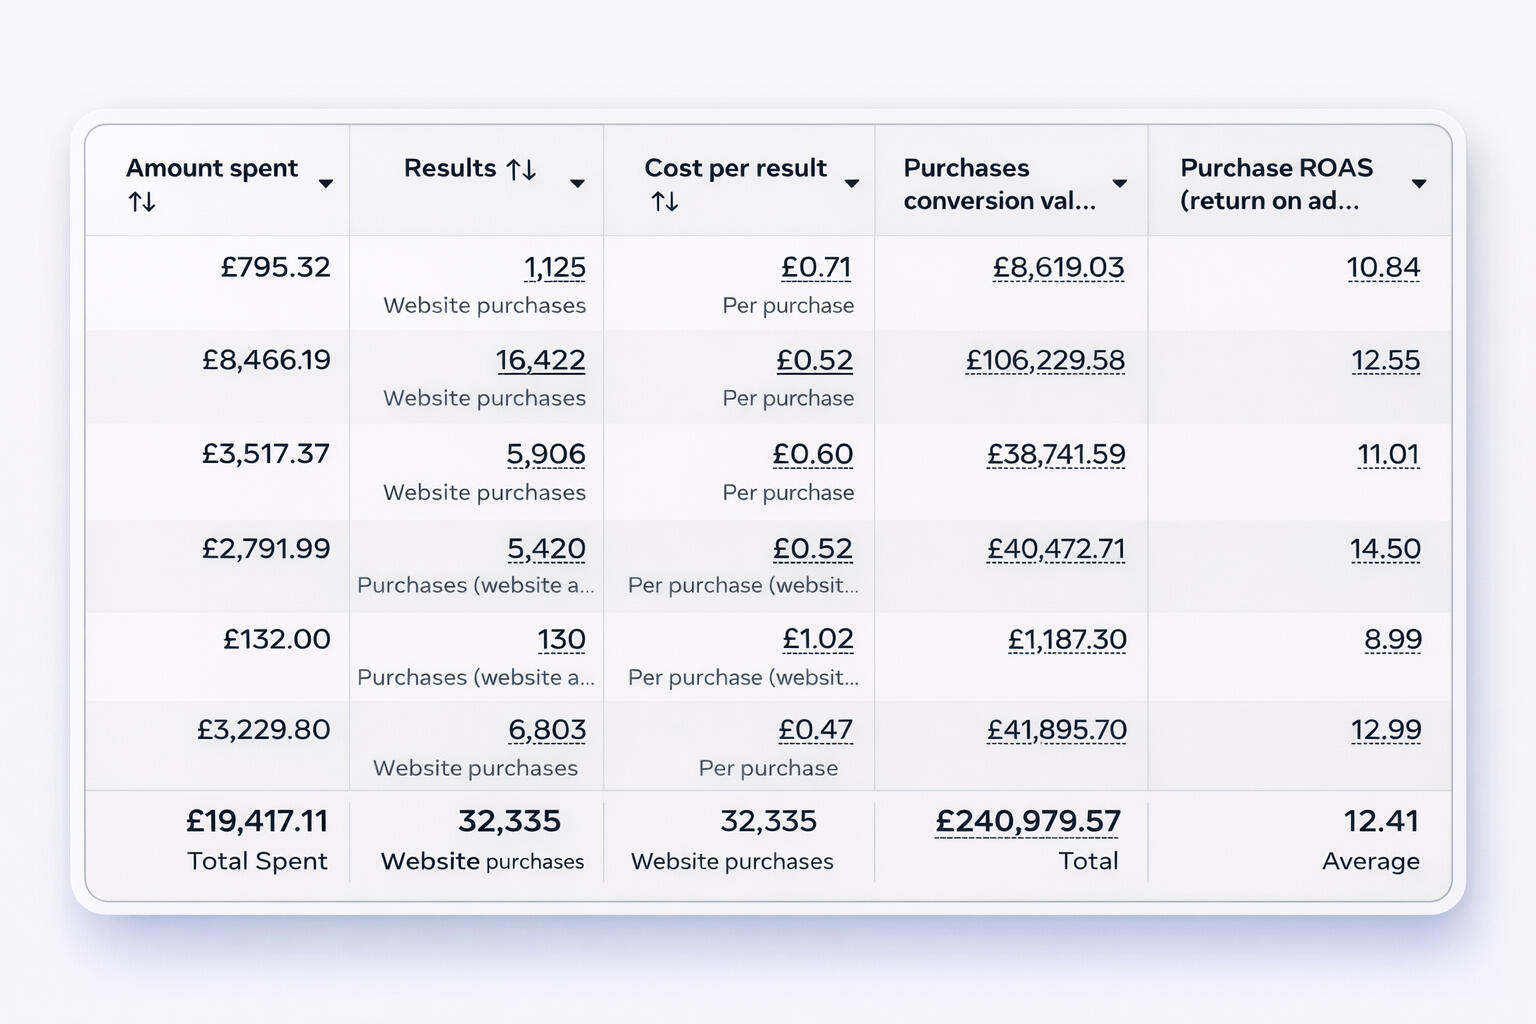This screenshot has height=1024, width=1536.
Task: Open the Amount spent column dropdown
Action: (325, 184)
